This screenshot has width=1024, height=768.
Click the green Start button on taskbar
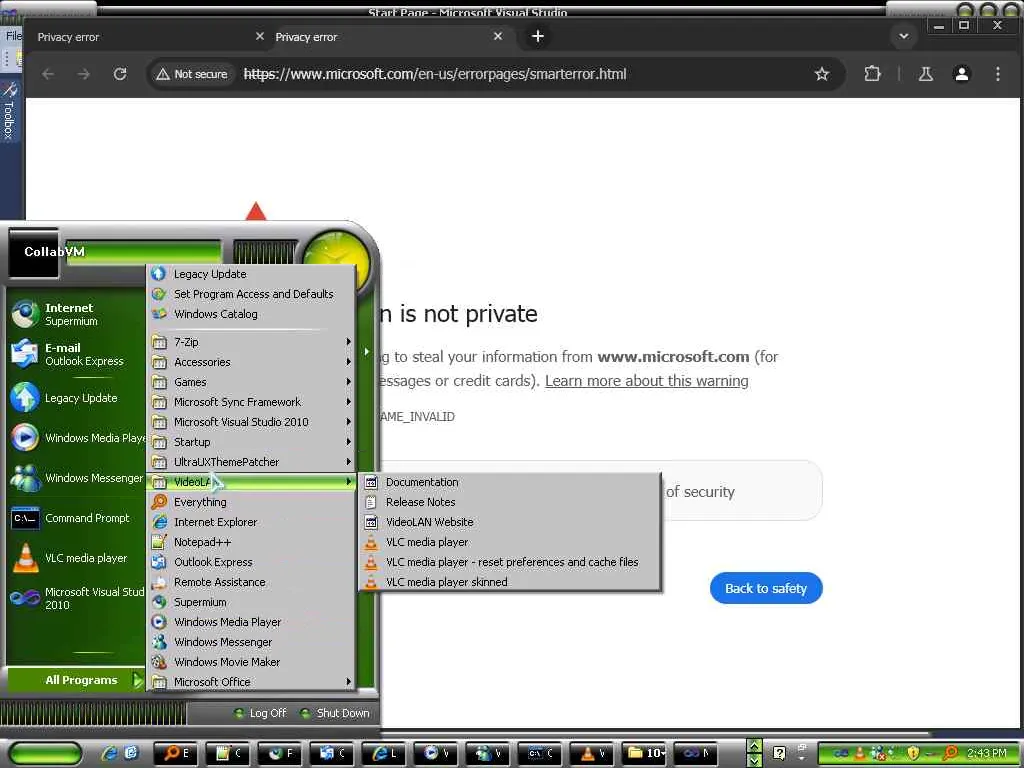[44, 754]
